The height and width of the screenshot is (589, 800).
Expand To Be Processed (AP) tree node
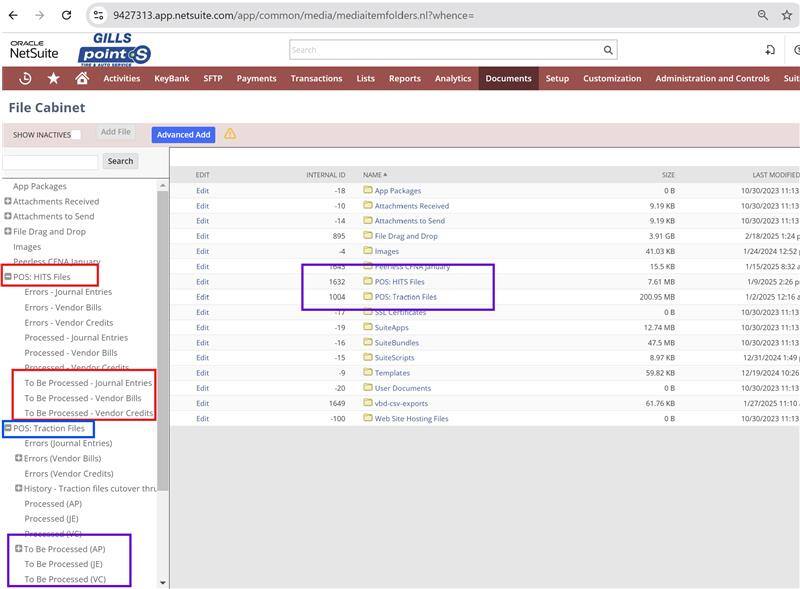(18, 549)
